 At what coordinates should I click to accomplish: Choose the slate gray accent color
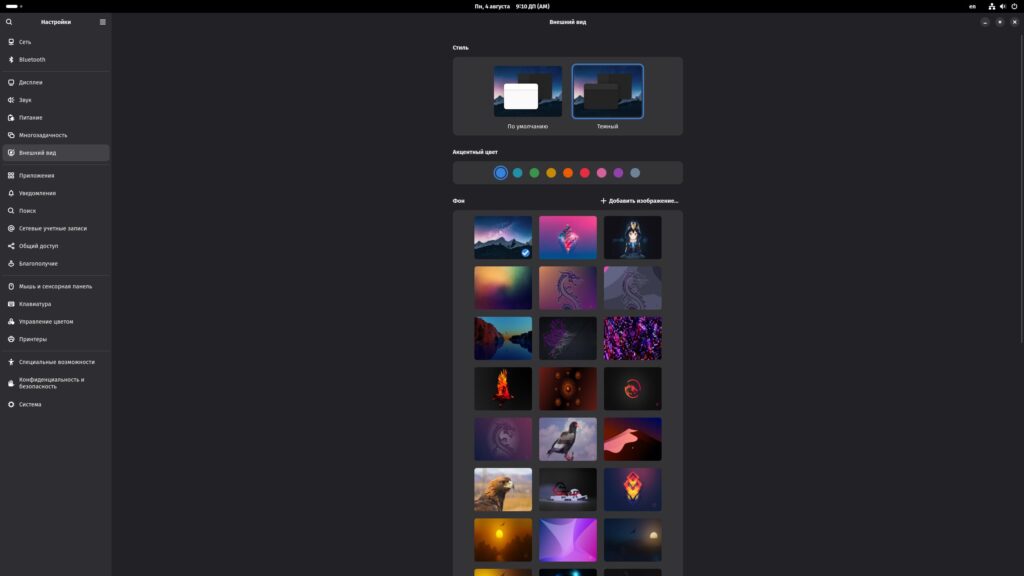635,173
